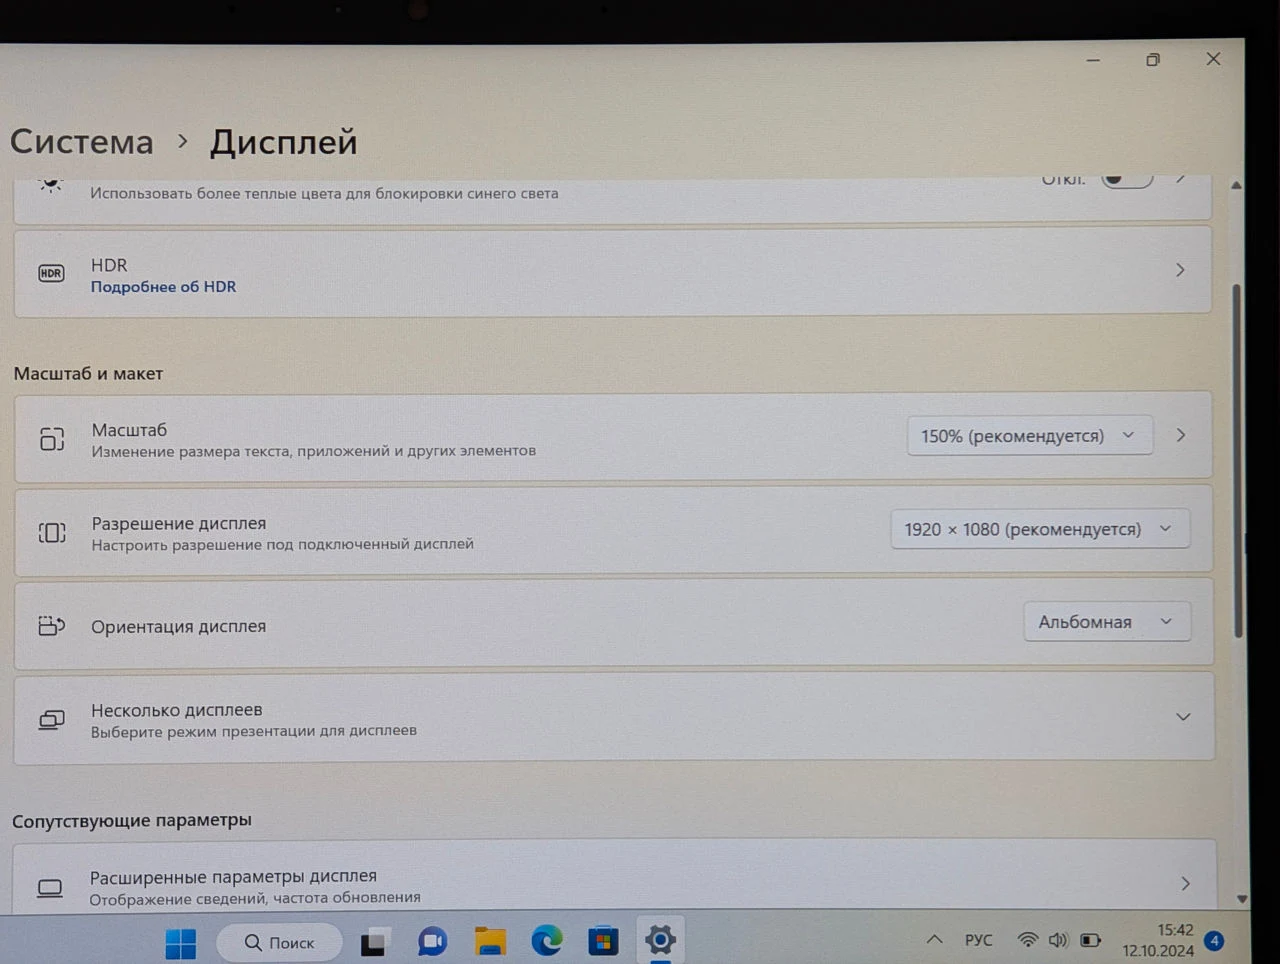Click the settings window vertical scrollbar
The image size is (1280, 964).
click(x=1237, y=460)
